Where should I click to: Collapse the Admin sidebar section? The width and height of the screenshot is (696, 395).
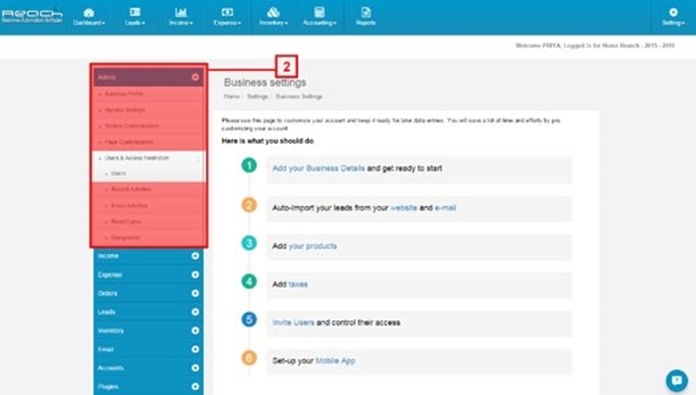click(195, 77)
